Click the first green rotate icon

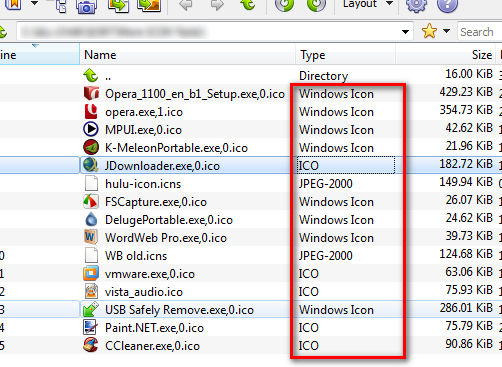[x=284, y=5]
